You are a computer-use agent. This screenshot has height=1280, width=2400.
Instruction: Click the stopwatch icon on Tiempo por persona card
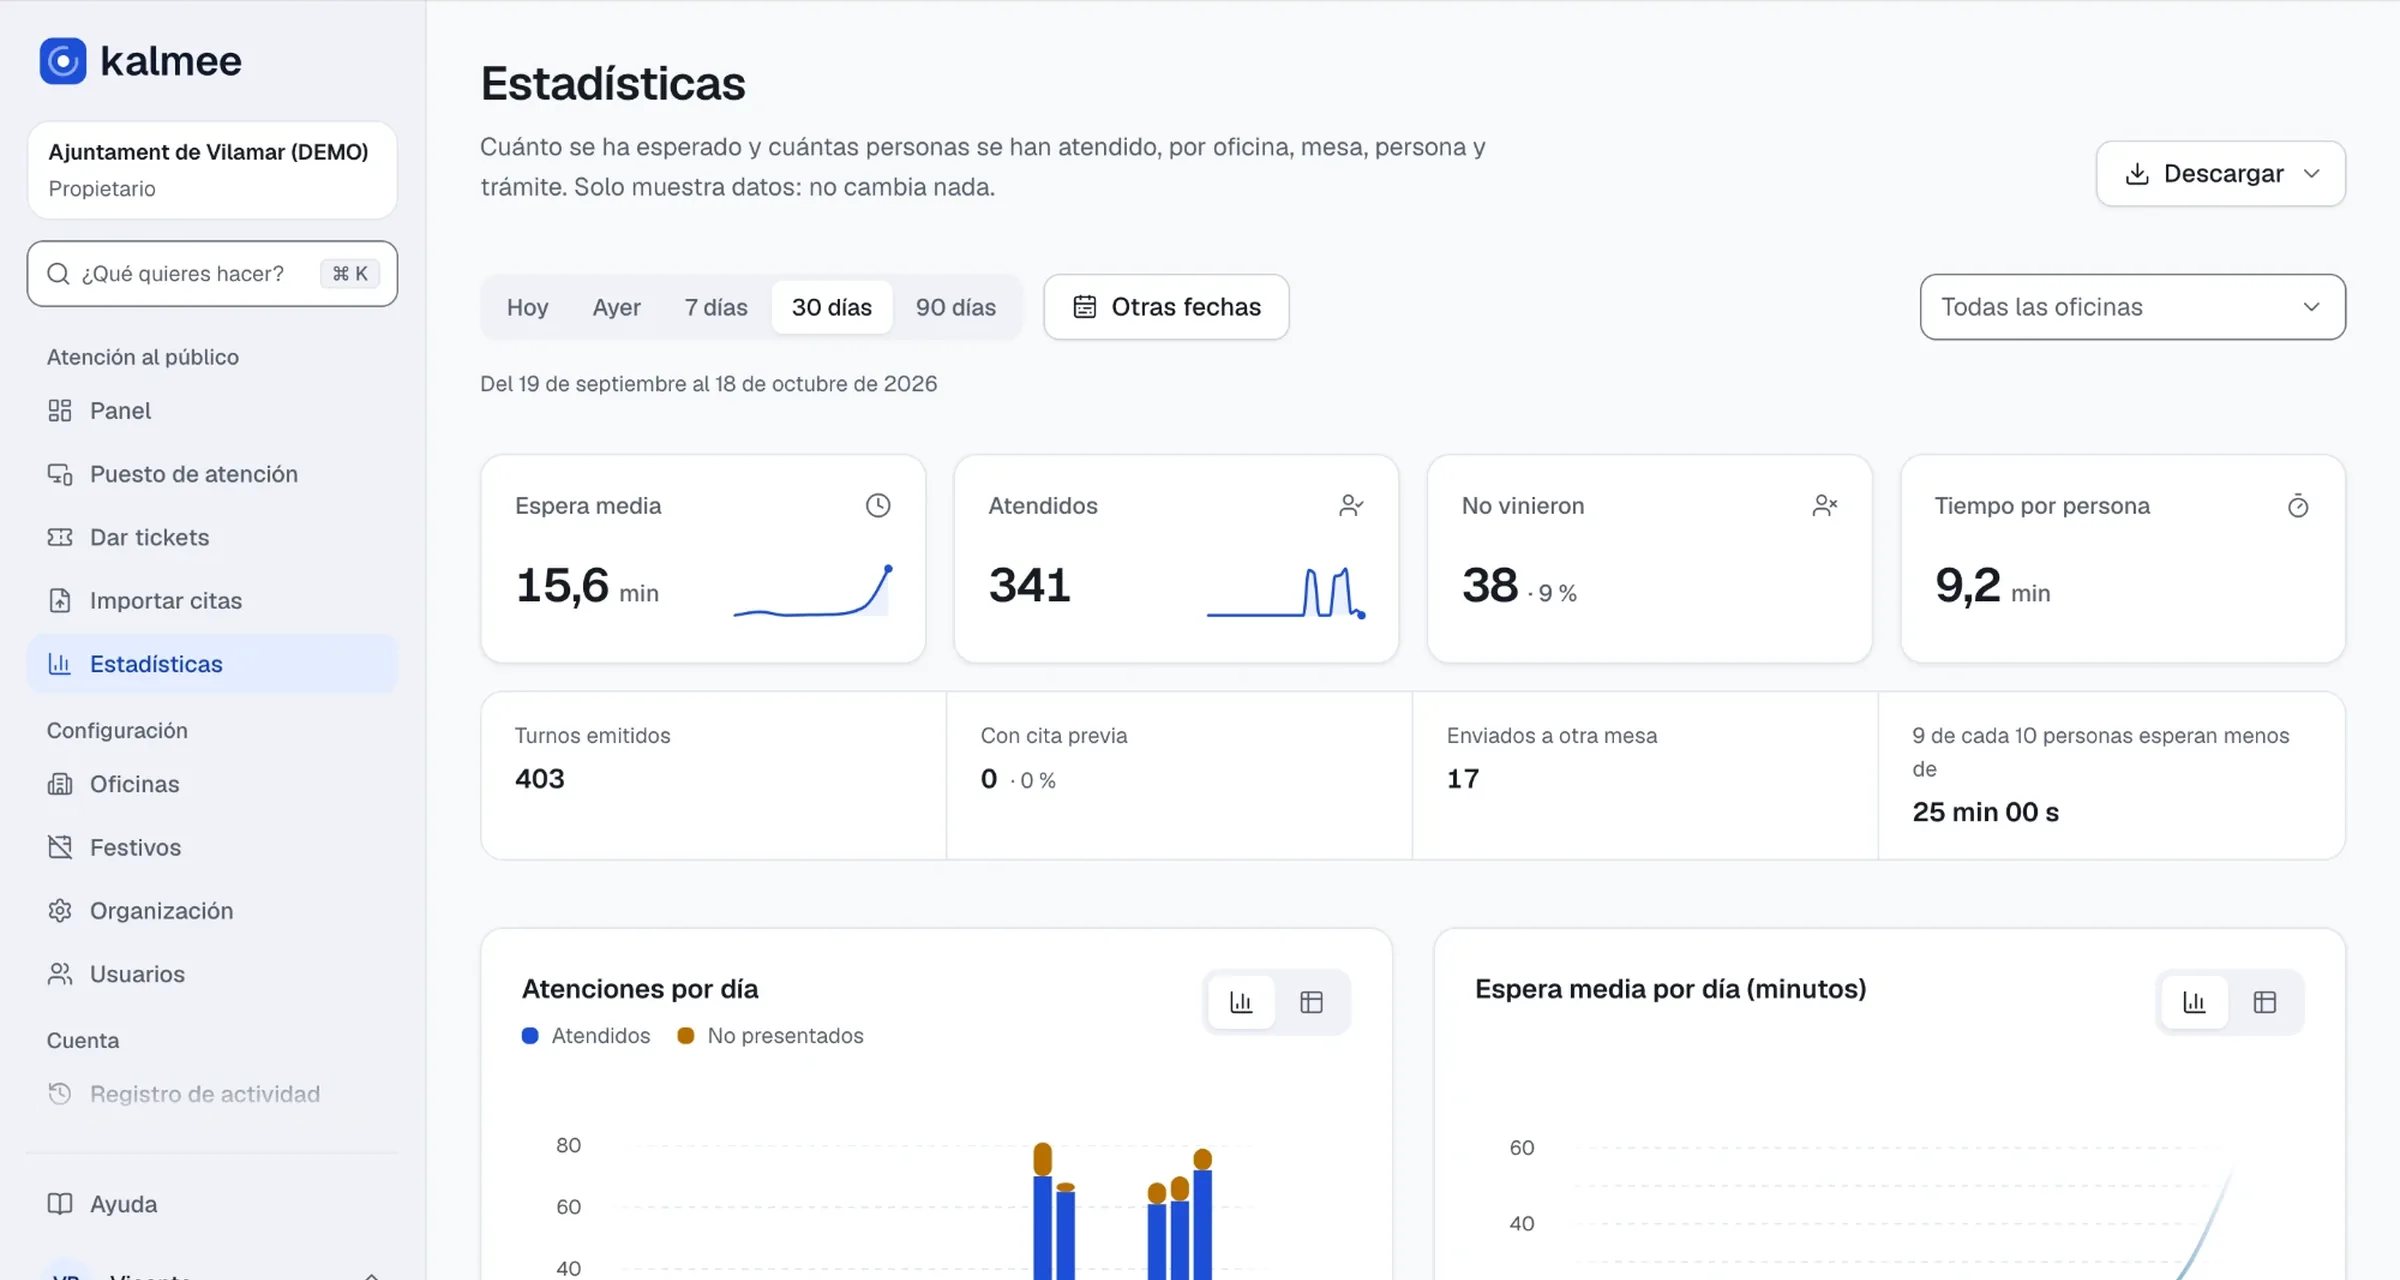click(x=2298, y=506)
